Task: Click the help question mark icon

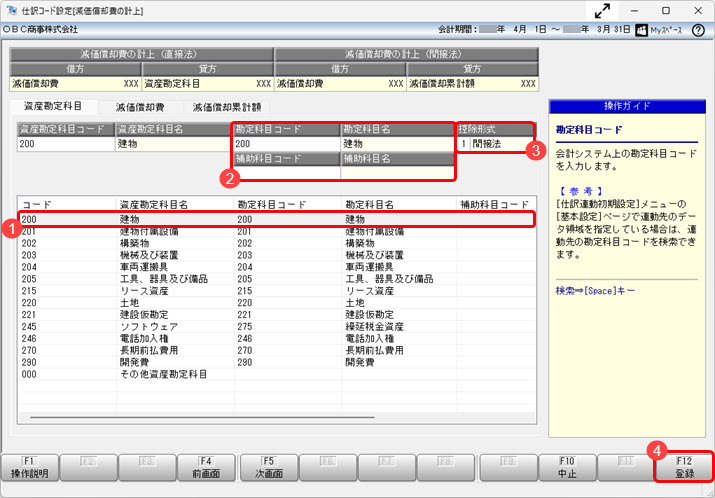Action: (698, 31)
